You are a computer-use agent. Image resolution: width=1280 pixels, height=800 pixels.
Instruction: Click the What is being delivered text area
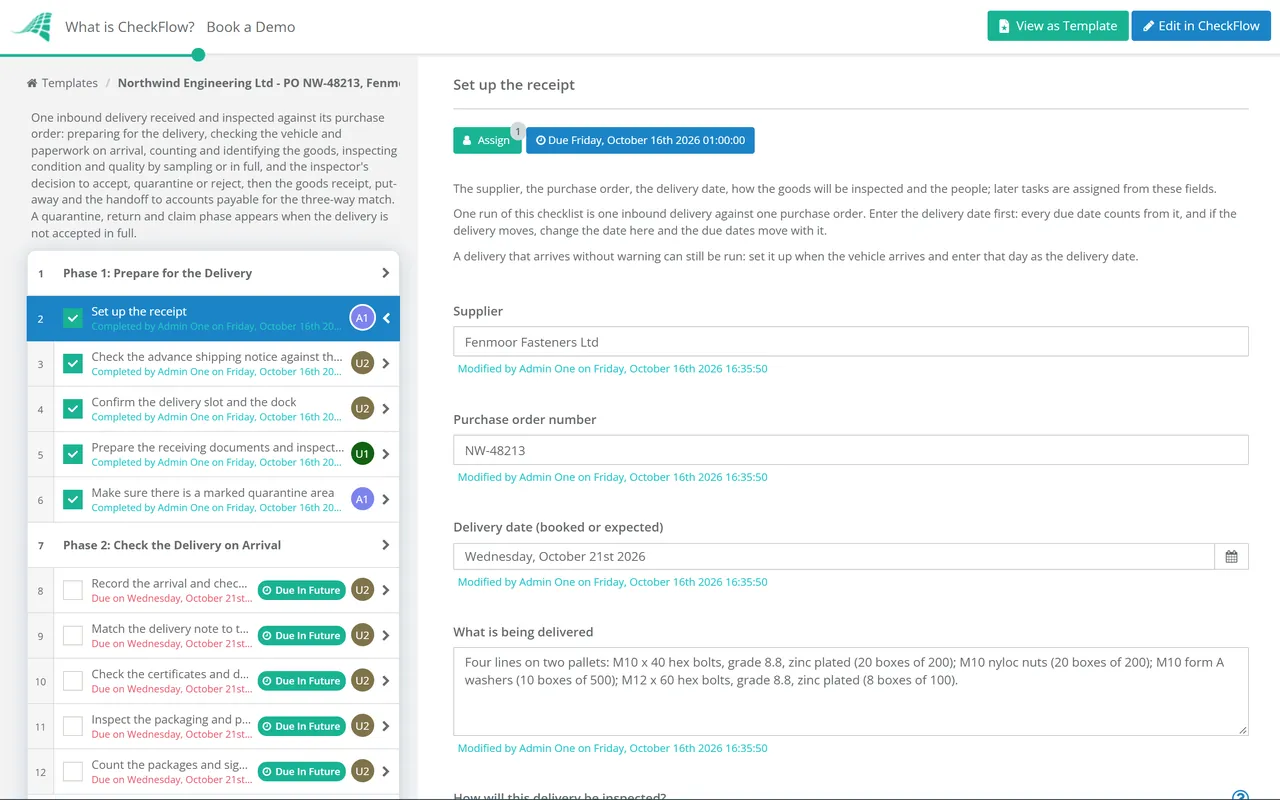click(851, 691)
